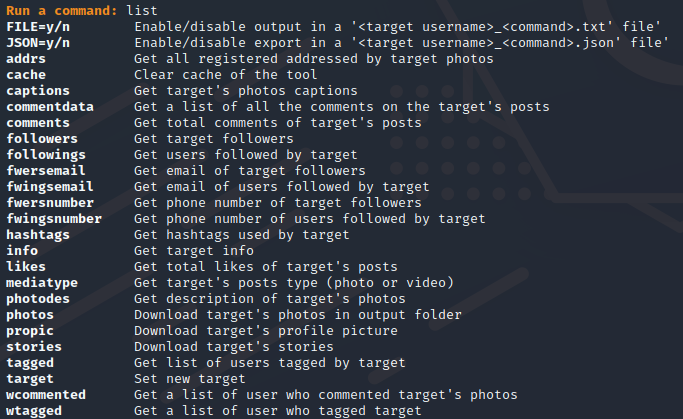The height and width of the screenshot is (419, 683).
Task: Select the photodes command word
Action: pyautogui.click(x=38, y=299)
